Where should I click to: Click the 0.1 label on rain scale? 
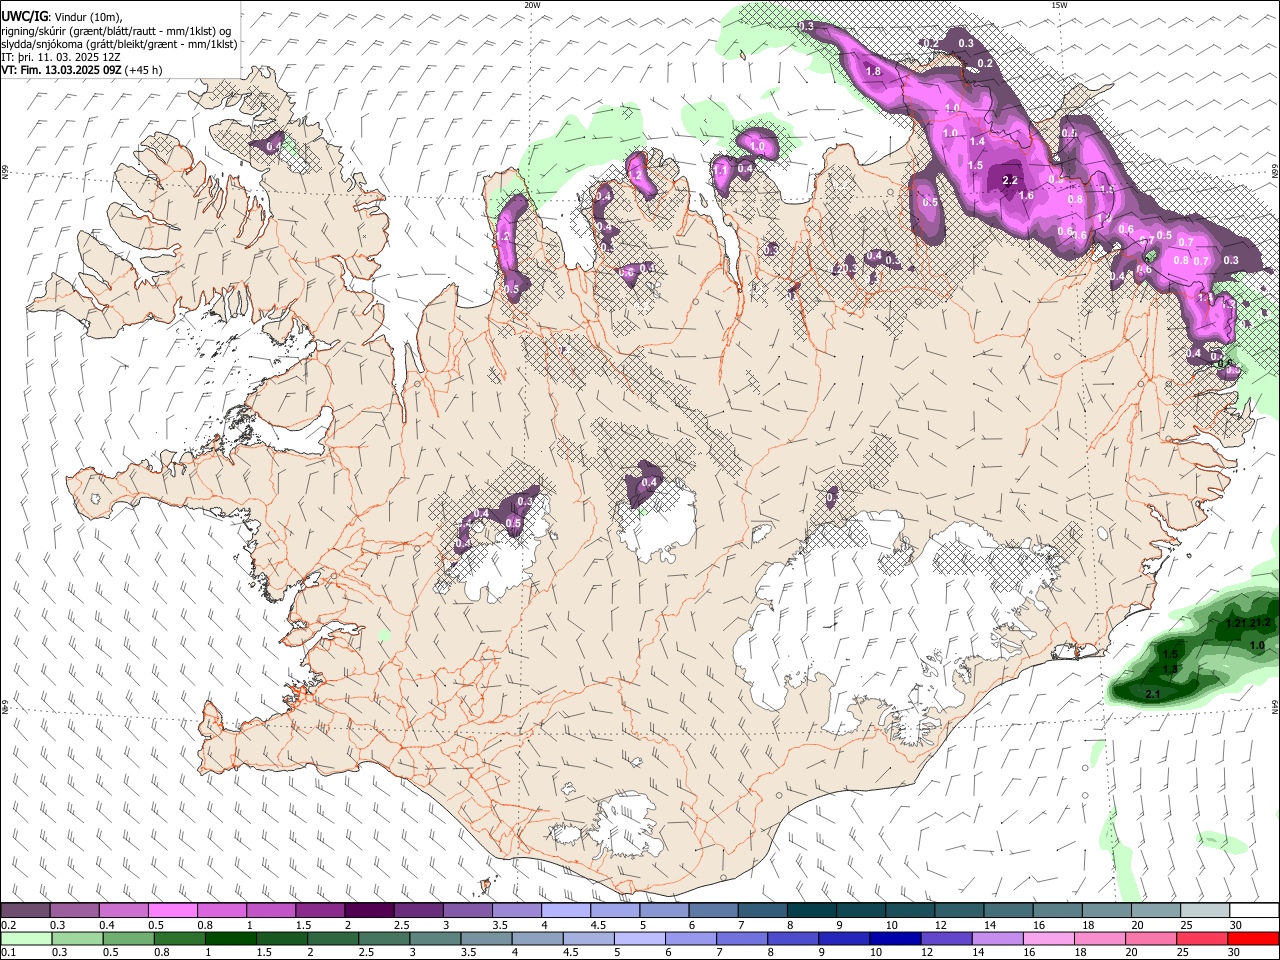(8, 953)
